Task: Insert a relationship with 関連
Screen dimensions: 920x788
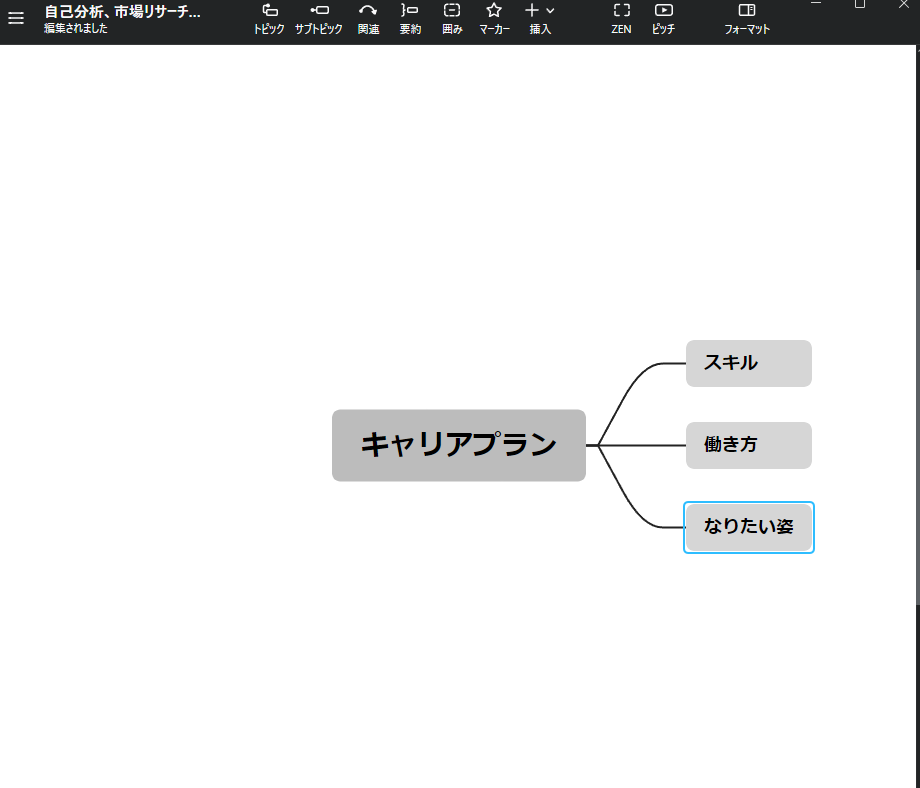Action: click(x=368, y=19)
